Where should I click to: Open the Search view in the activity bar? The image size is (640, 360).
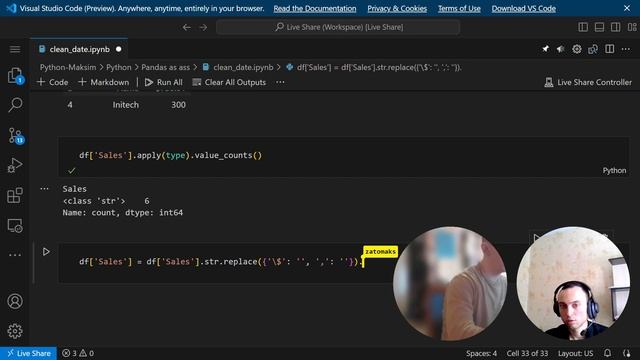point(15,105)
